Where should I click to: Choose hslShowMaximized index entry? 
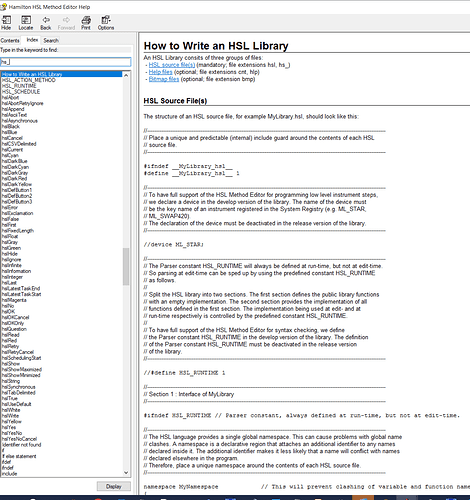point(22,369)
